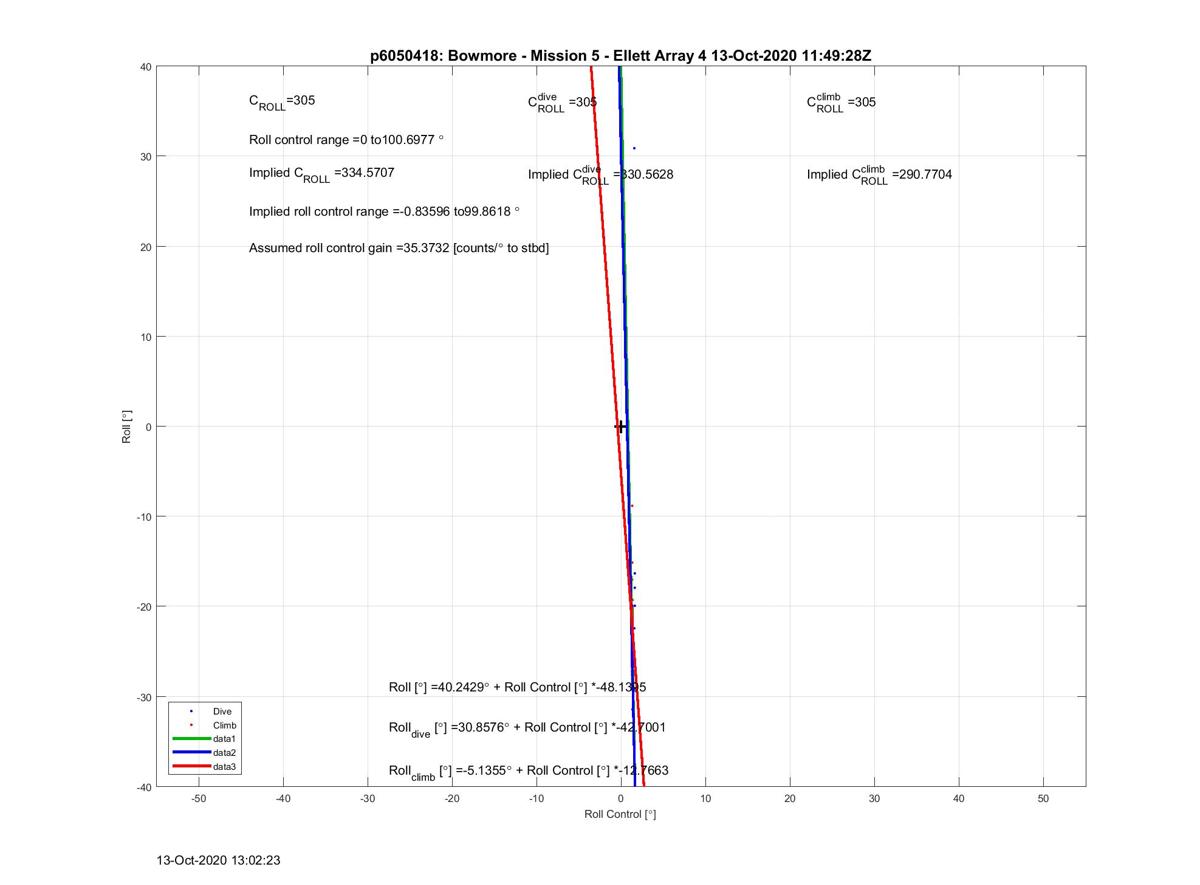Select the blue data2 legend line
This screenshot has height=885, width=1200.
point(191,752)
